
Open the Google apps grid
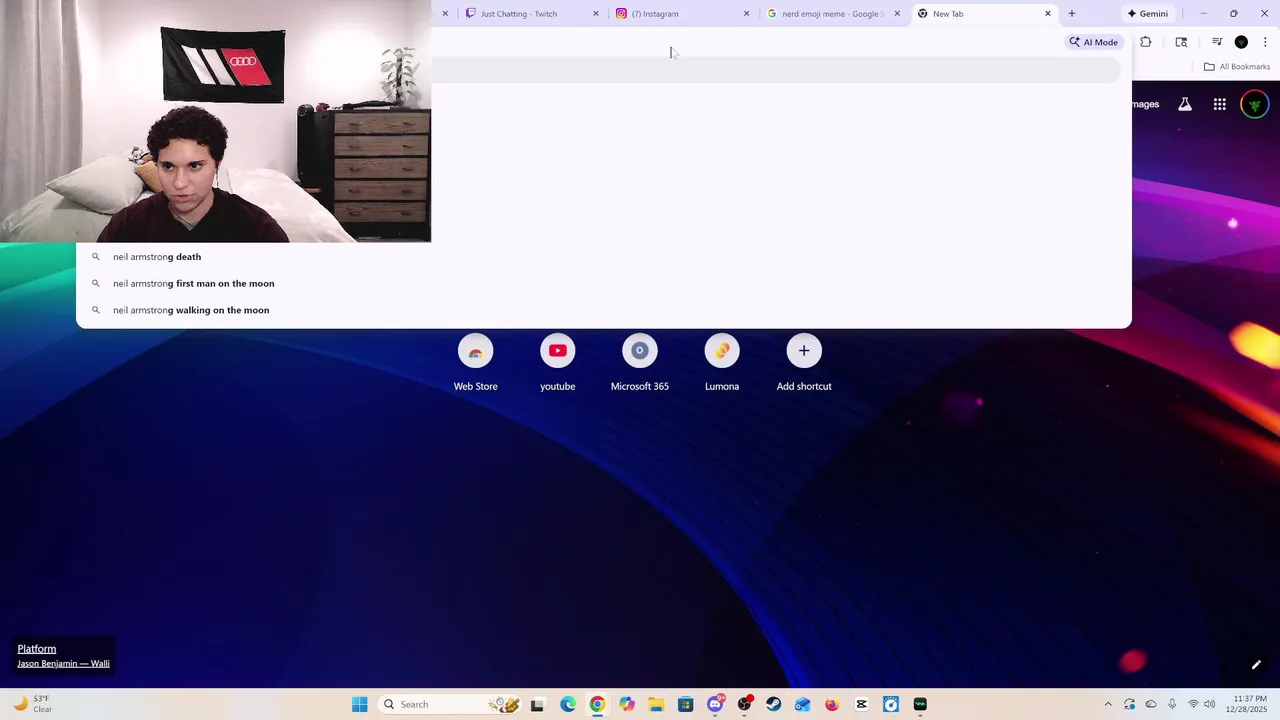1220,104
